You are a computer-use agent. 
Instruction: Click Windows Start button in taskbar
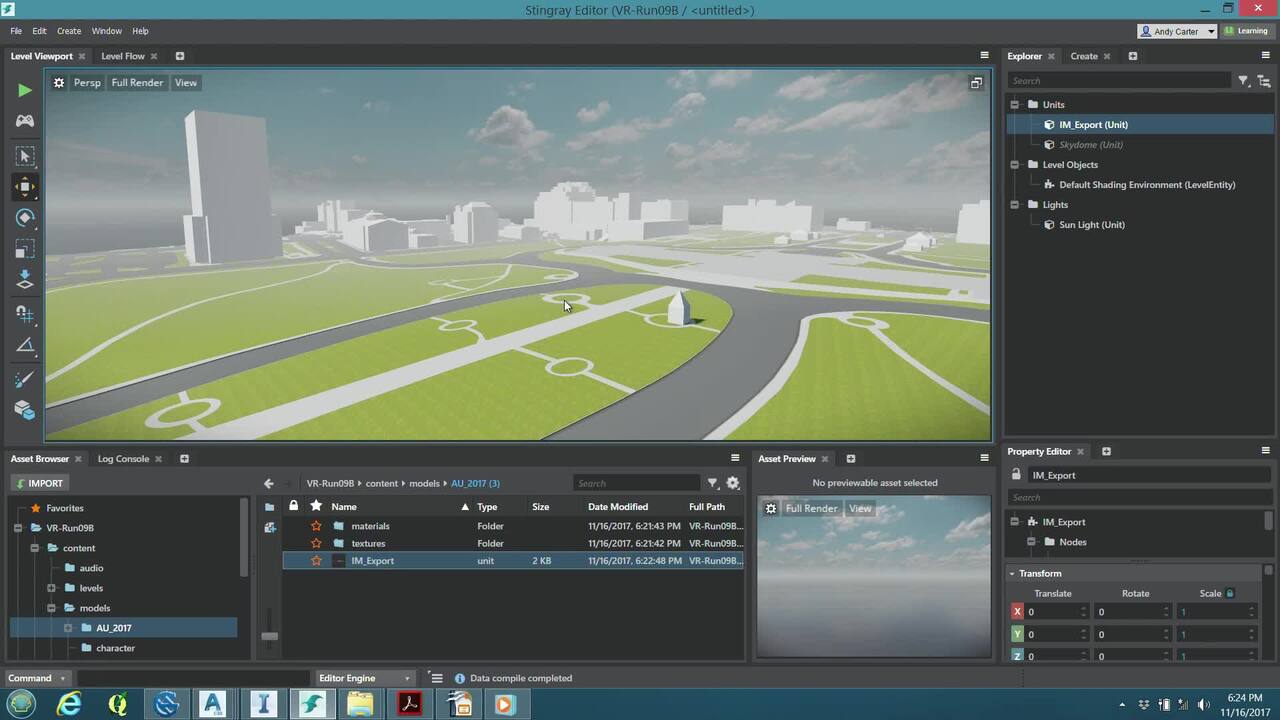click(x=21, y=704)
